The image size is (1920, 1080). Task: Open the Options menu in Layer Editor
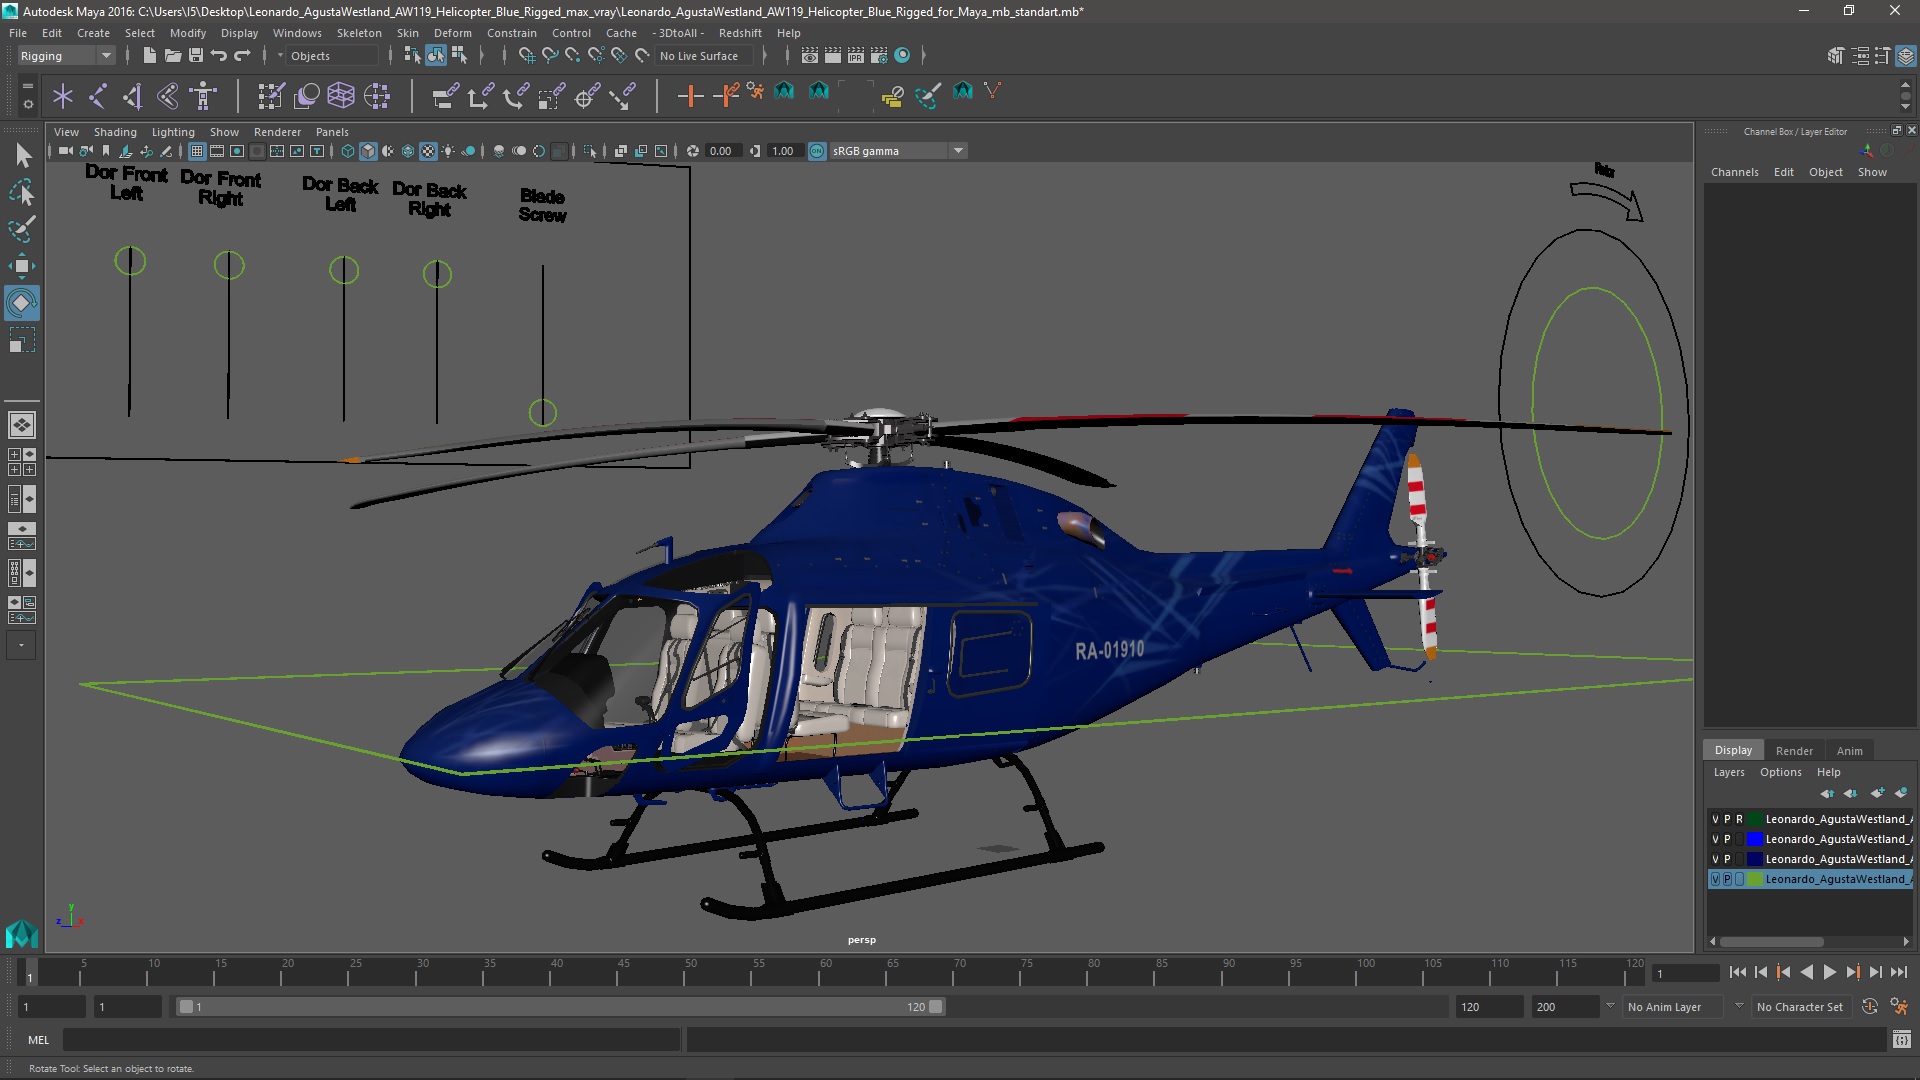coord(1780,772)
